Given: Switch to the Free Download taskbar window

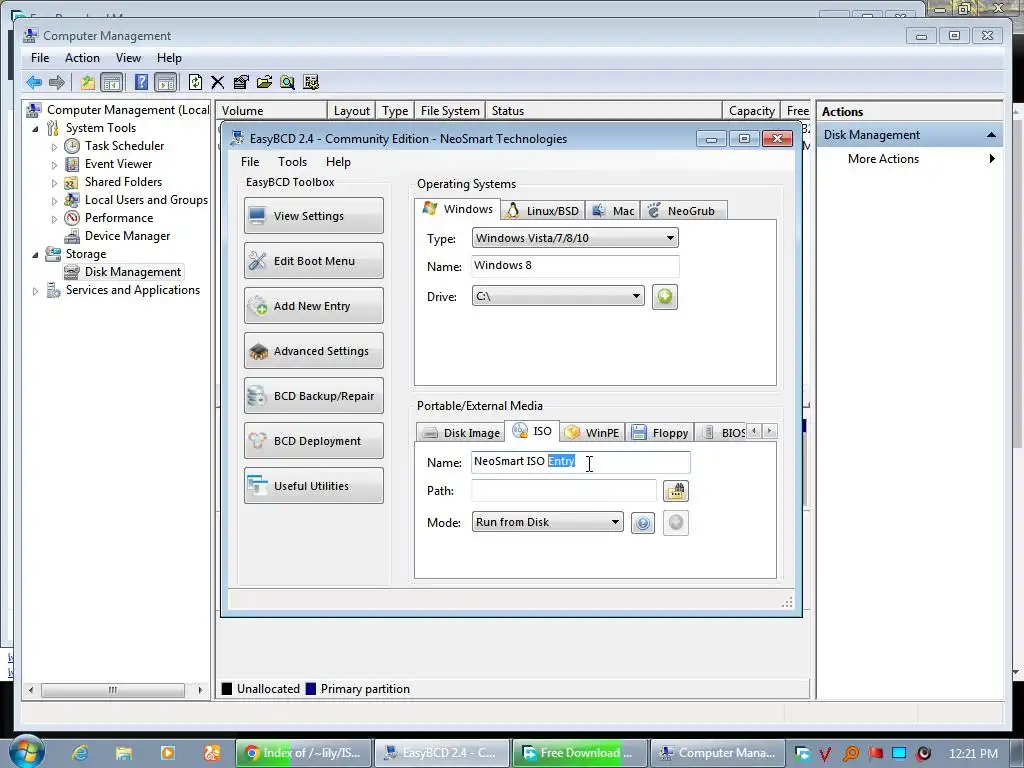Looking at the screenshot, I should (579, 753).
